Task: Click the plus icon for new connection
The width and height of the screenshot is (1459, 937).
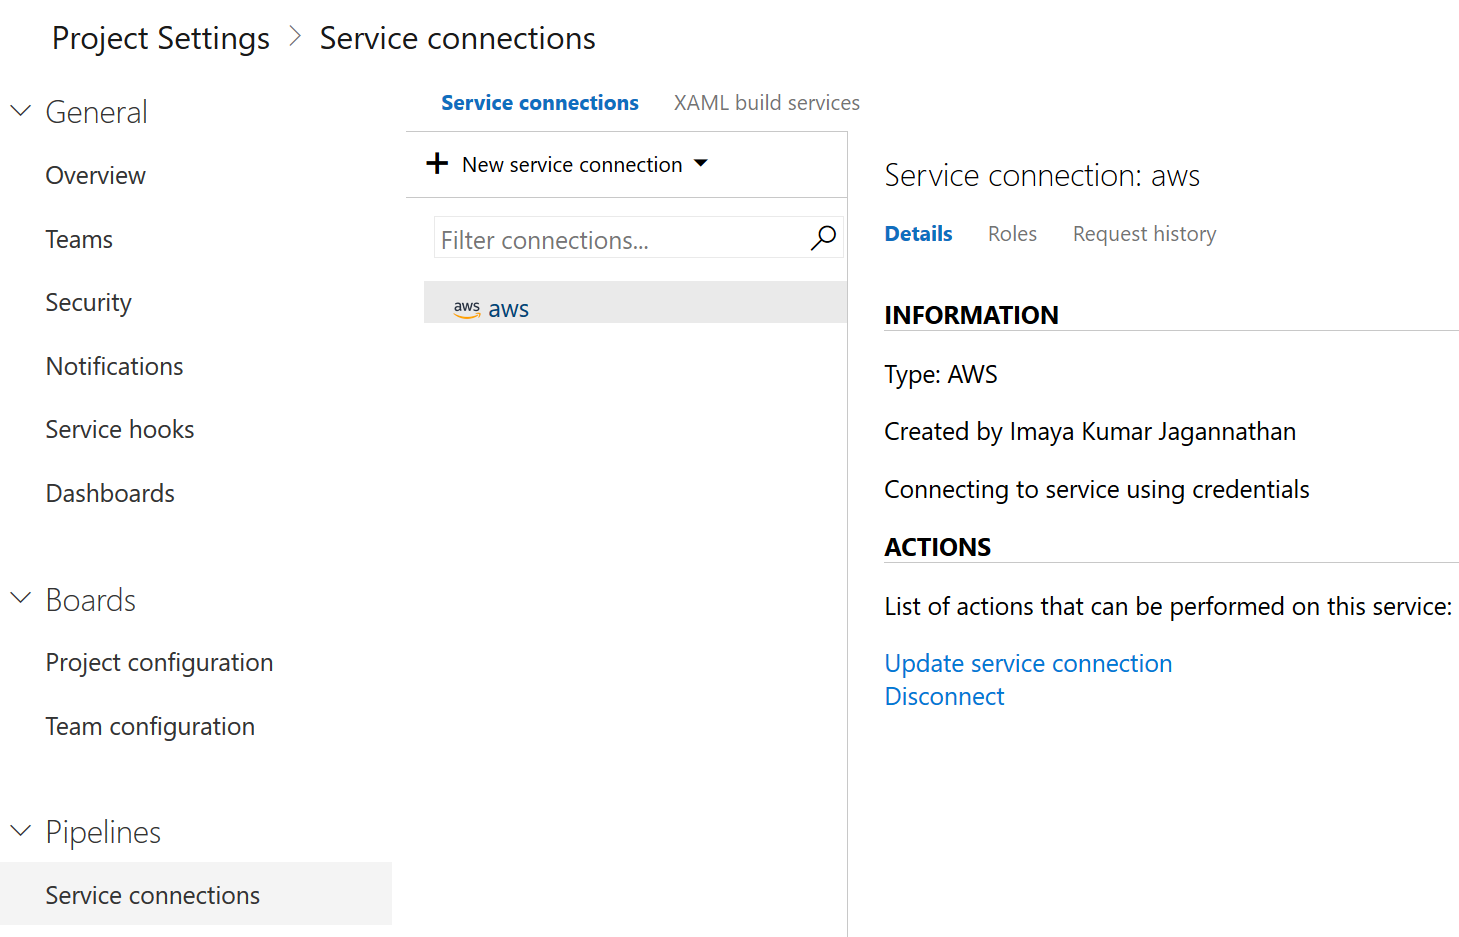Action: tap(437, 163)
